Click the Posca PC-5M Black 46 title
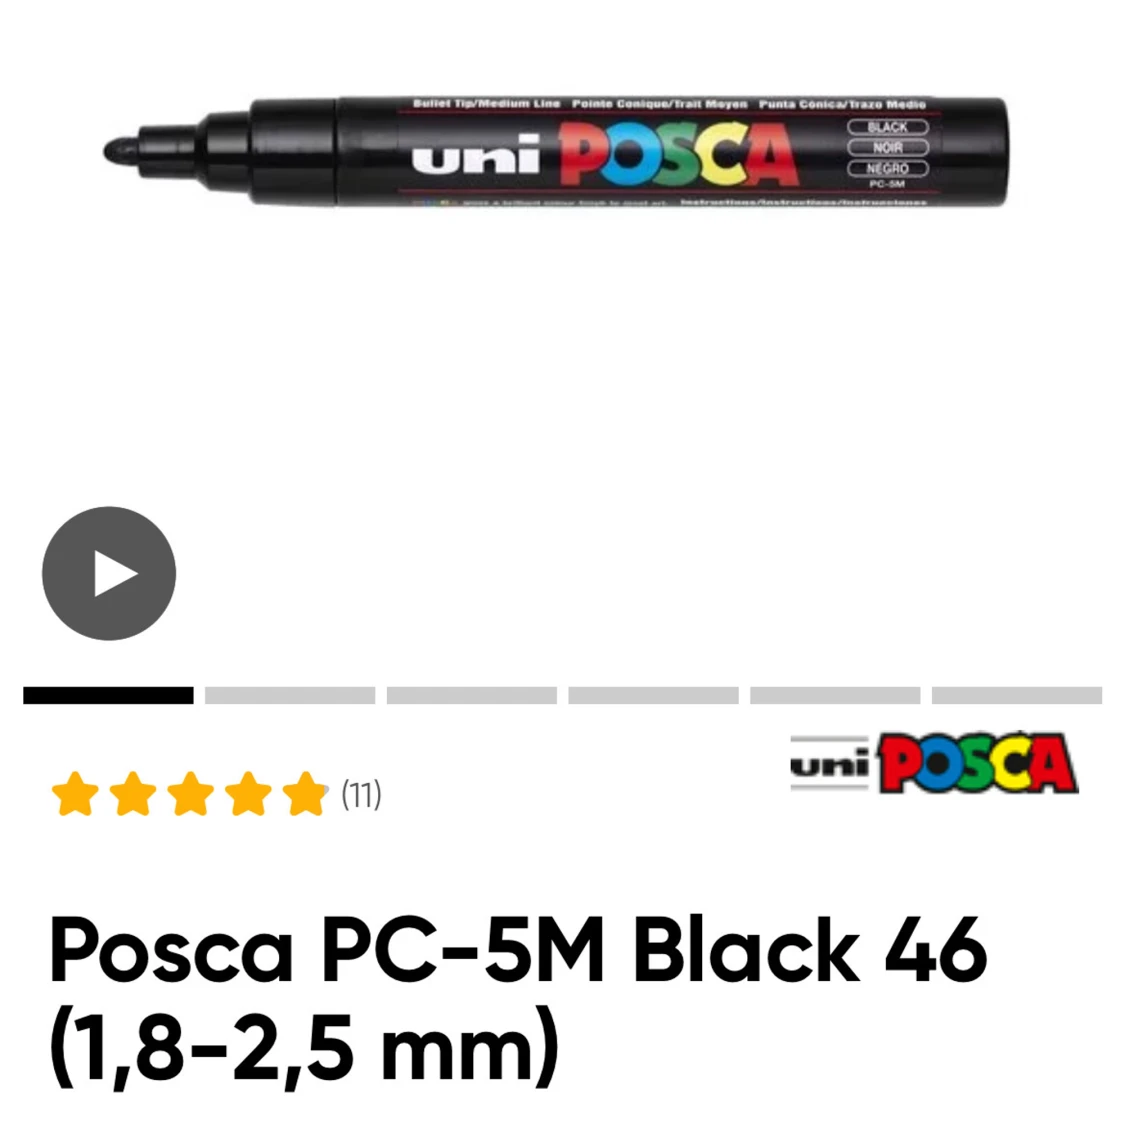The width and height of the screenshot is (1125, 1125). click(518, 951)
